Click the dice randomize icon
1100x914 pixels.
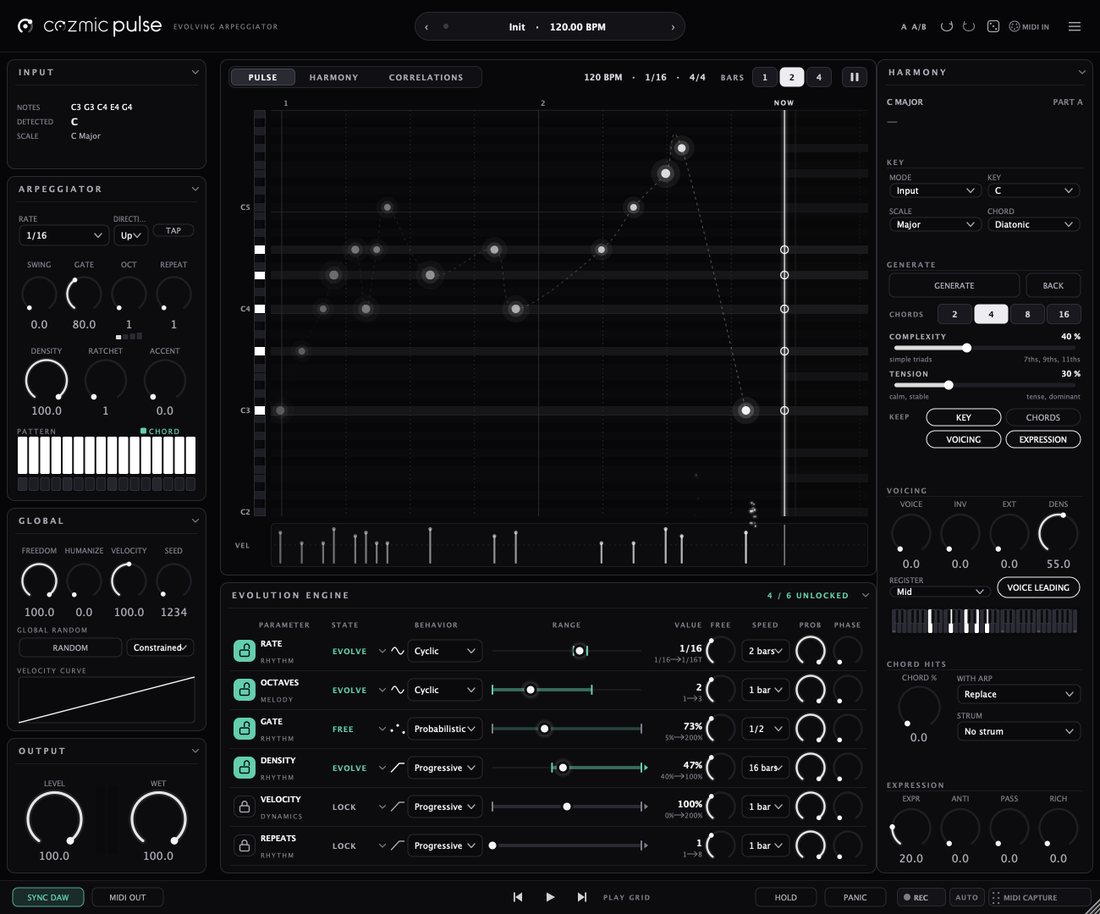tap(993, 27)
